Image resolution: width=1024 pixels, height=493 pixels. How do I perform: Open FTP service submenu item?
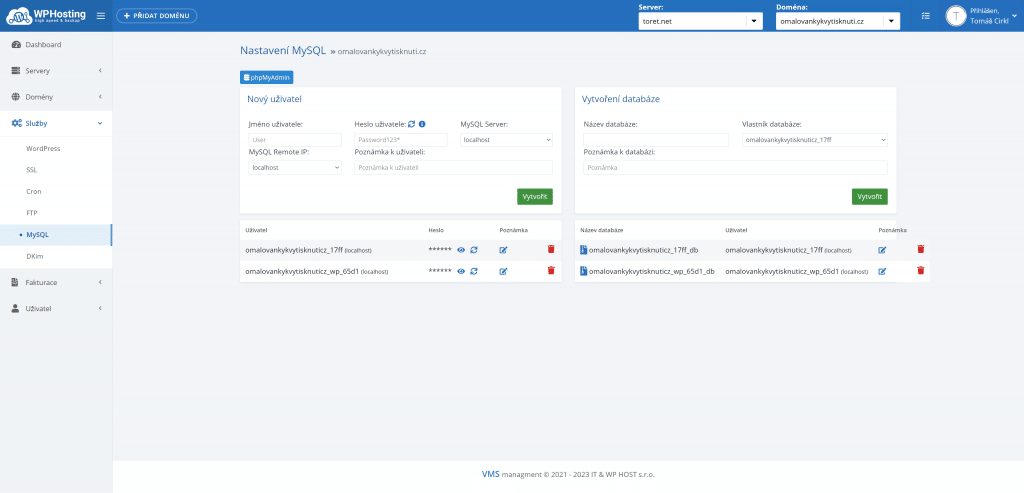tap(32, 213)
